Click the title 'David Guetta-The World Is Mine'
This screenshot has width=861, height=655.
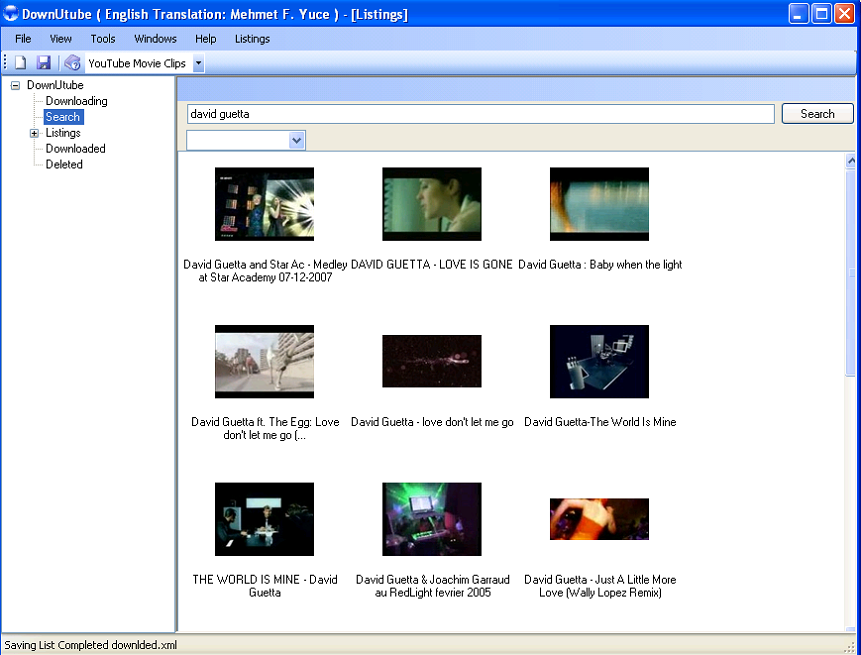tap(600, 422)
